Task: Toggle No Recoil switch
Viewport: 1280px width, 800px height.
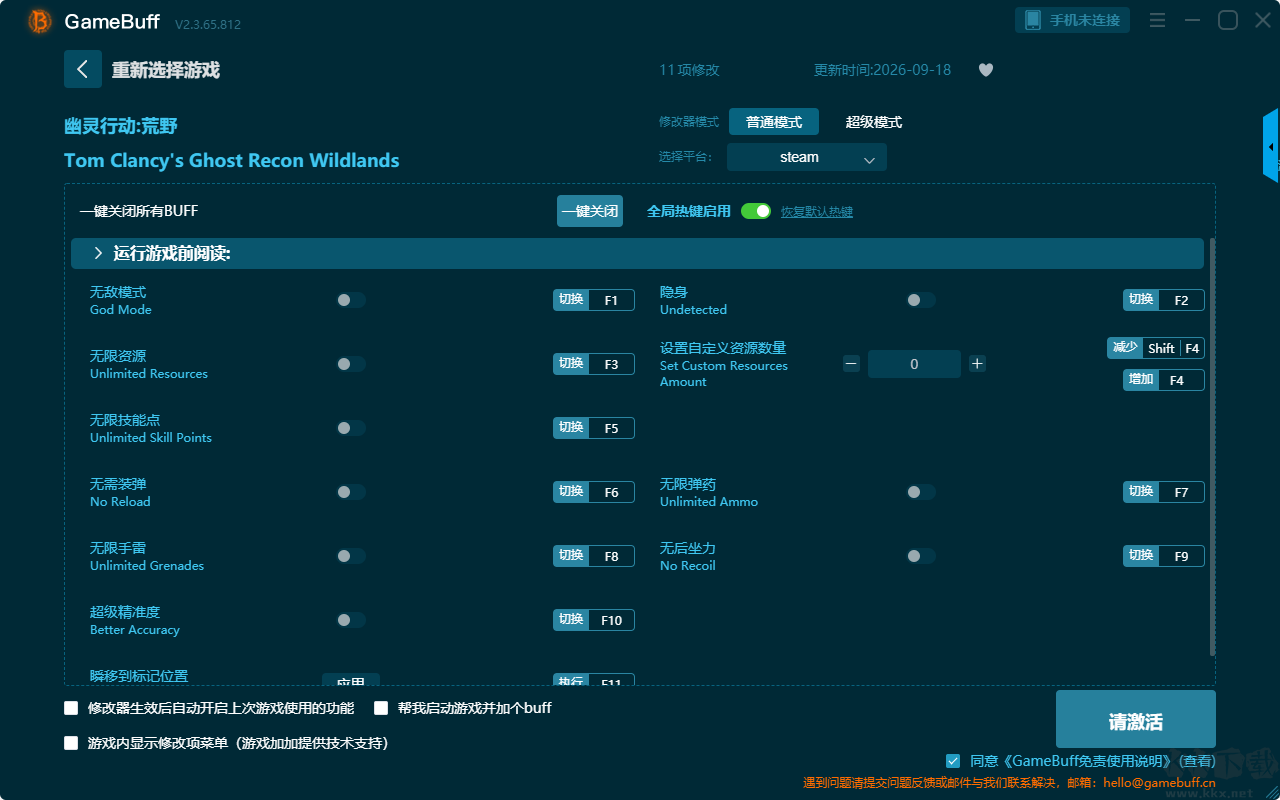Action: [x=921, y=556]
